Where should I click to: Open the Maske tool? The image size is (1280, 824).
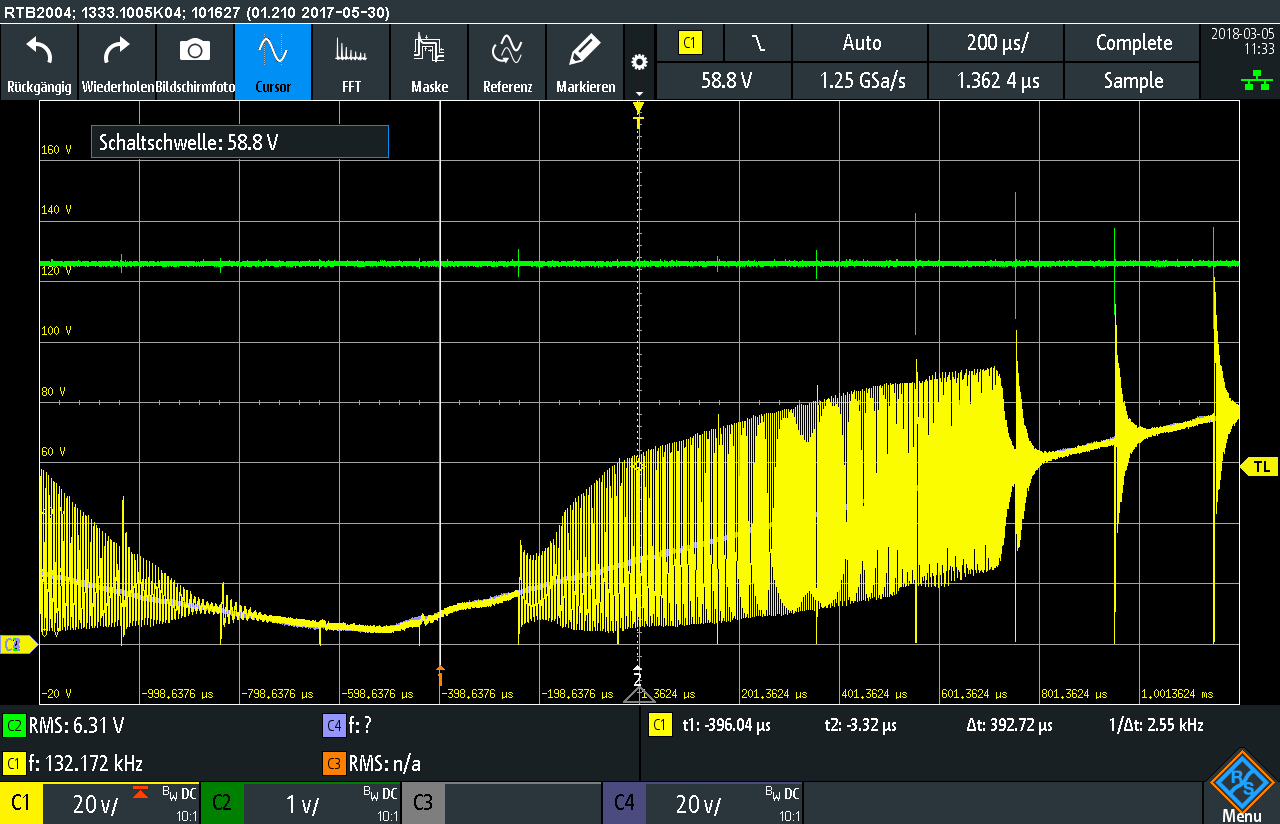pos(429,62)
